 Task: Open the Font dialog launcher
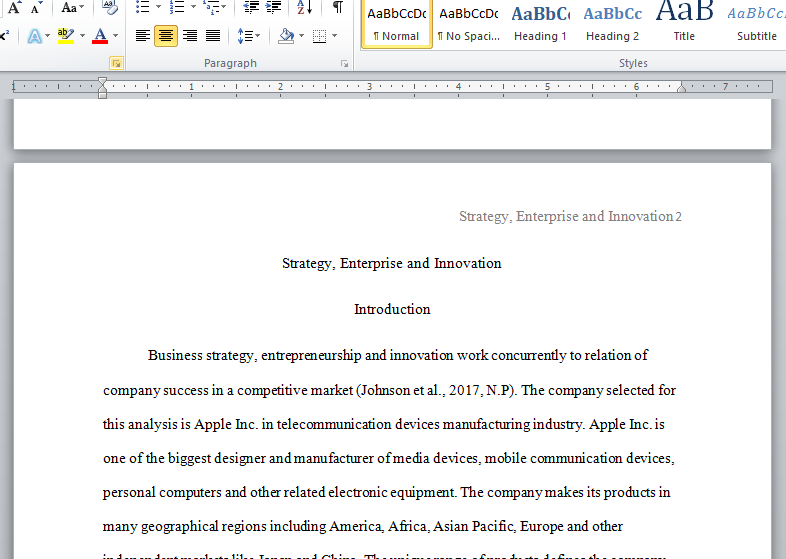116,63
